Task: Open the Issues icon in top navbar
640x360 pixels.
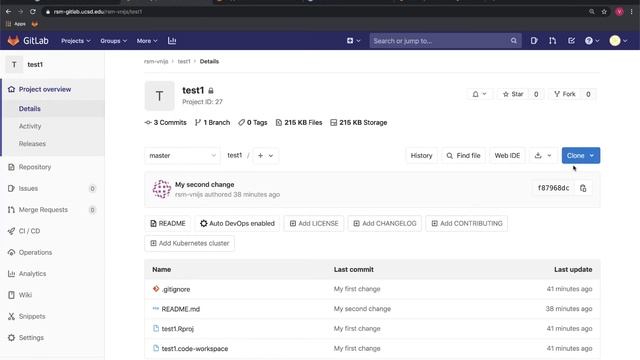Action: pyautogui.click(x=534, y=41)
